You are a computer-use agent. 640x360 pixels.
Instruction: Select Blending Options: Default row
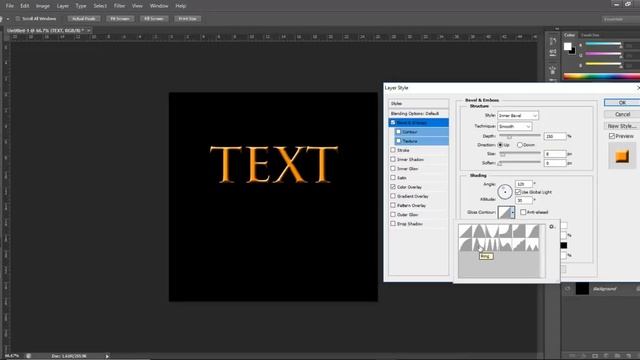tap(419, 113)
